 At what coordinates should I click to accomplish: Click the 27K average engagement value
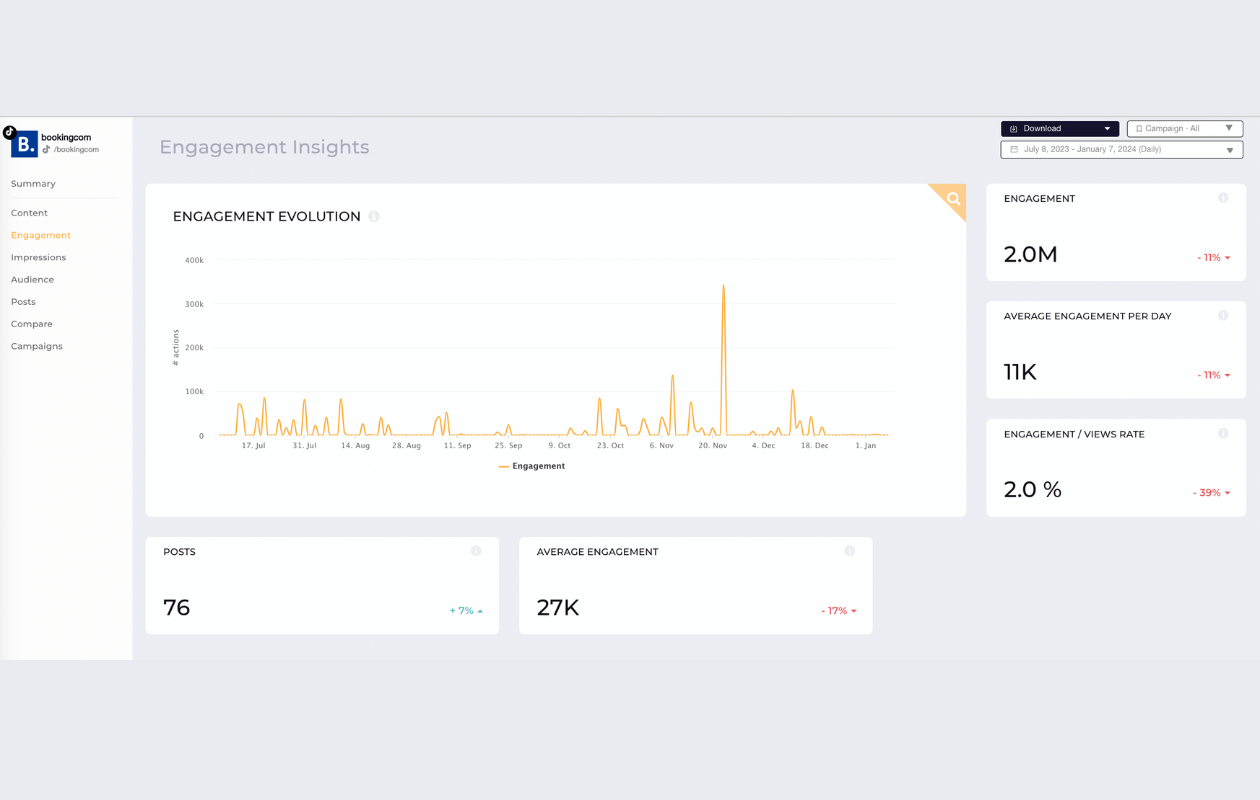(x=558, y=608)
